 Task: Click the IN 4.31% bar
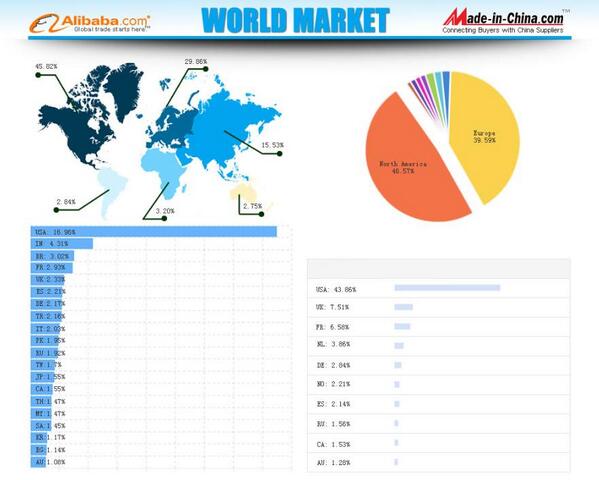tap(62, 244)
